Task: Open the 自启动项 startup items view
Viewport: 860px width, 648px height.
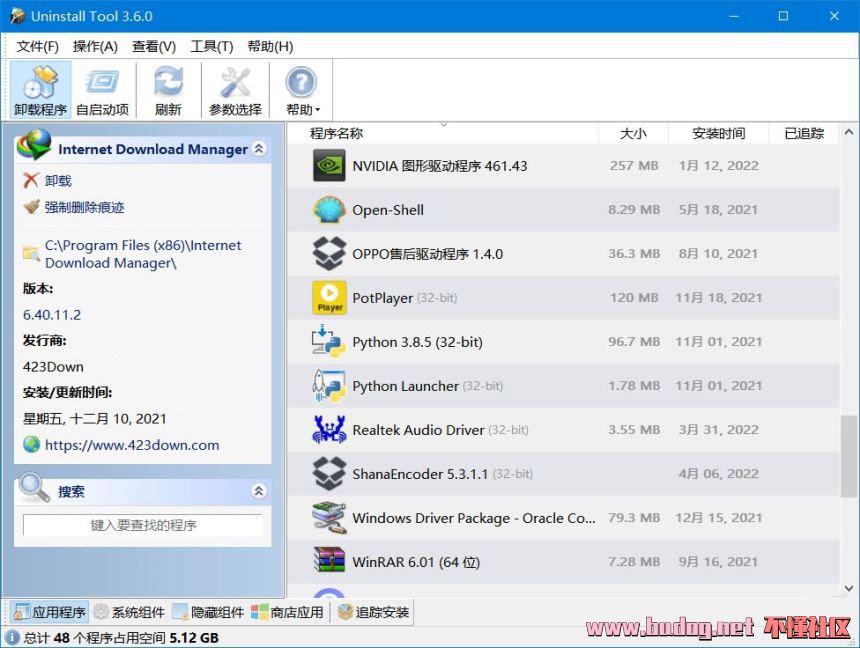Action: coord(103,90)
